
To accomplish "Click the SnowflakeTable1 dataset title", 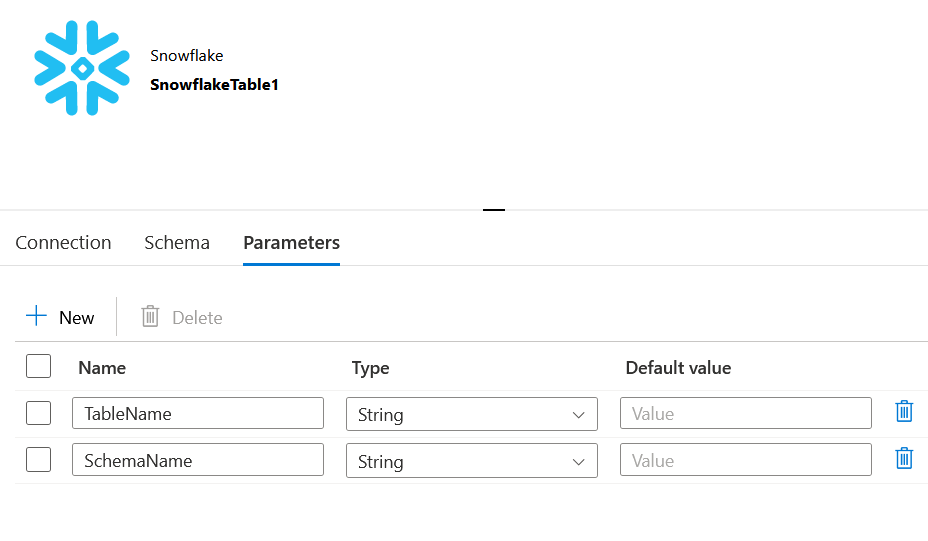I will pyautogui.click(x=214, y=85).
